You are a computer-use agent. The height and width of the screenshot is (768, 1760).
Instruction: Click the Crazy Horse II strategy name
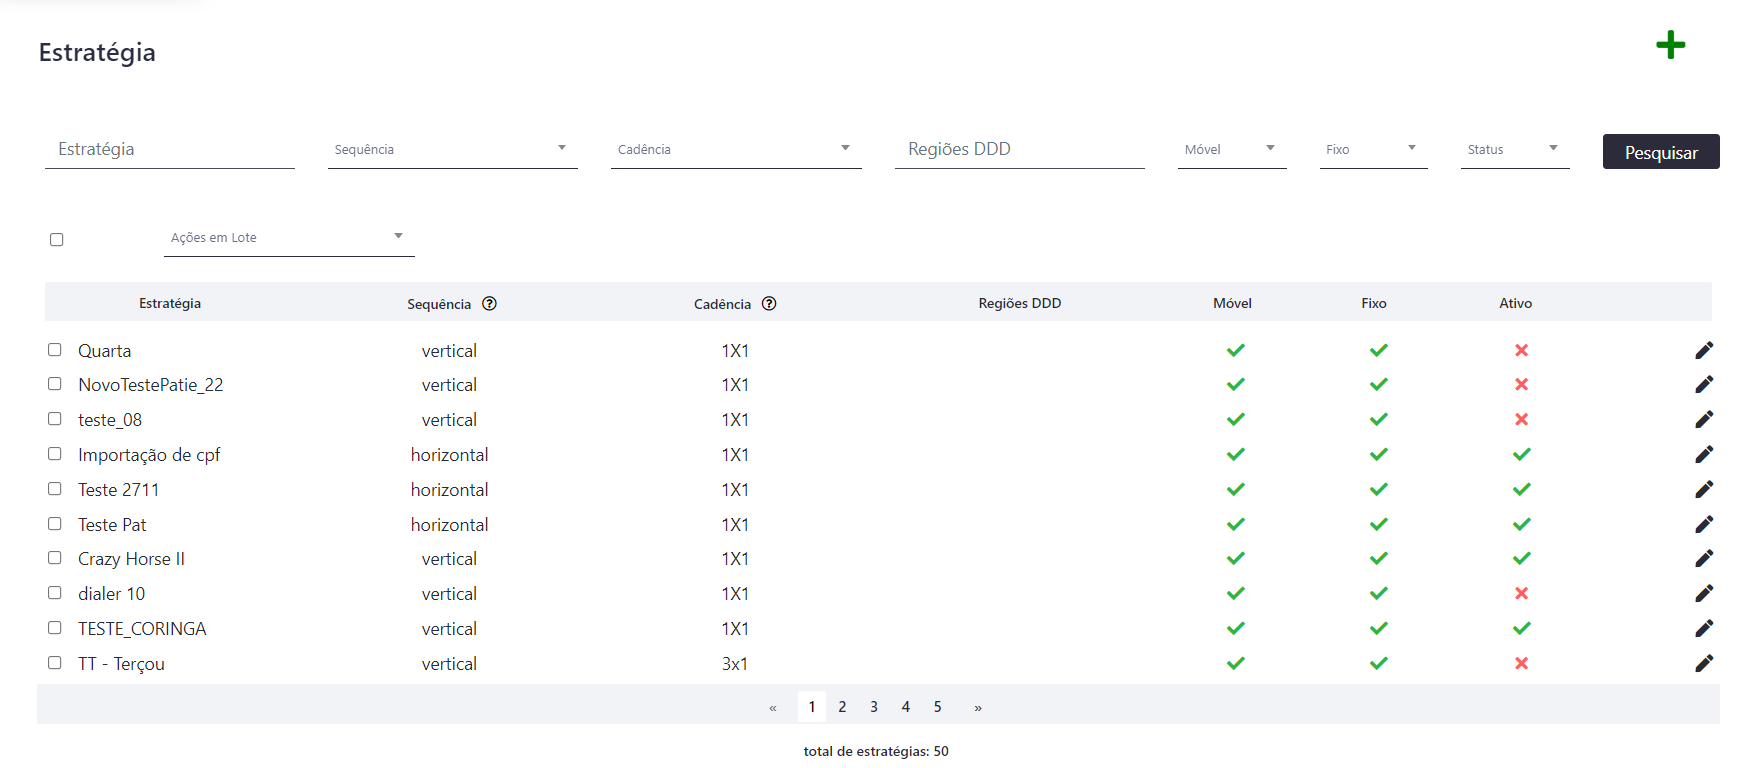(x=131, y=559)
